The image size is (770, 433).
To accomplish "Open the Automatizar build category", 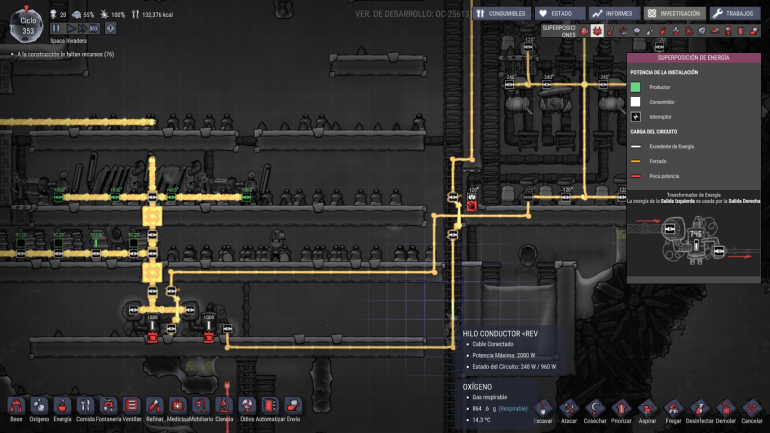I will tap(270, 409).
